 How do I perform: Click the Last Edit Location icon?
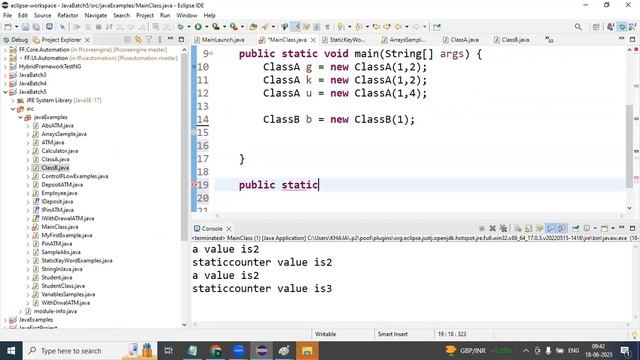tap(376, 27)
